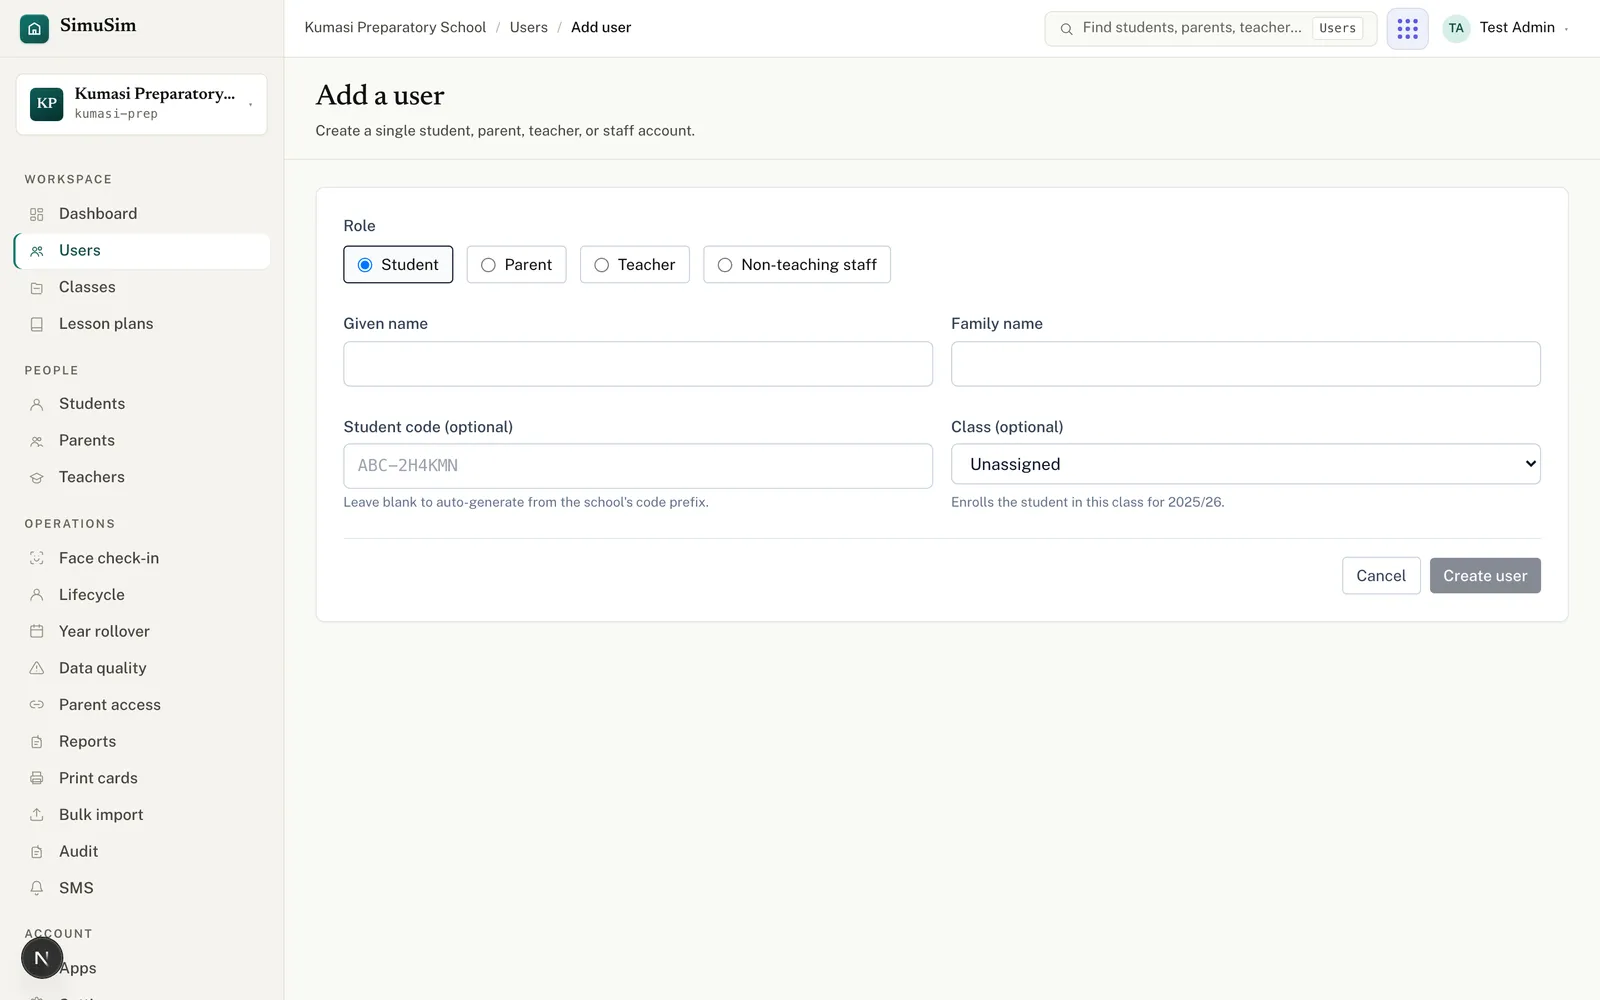Open the Reports sidebar link
Viewport: 1600px width, 1000px height.
click(142, 742)
